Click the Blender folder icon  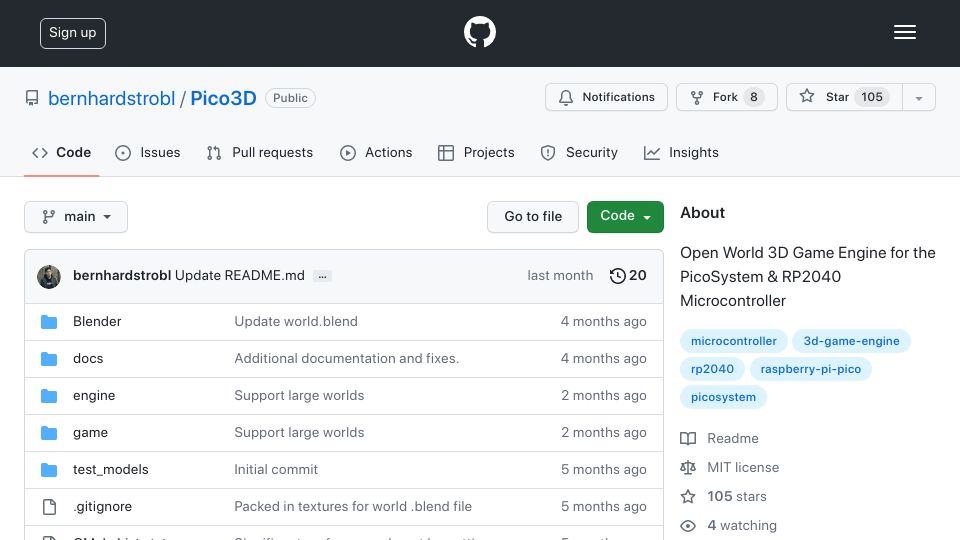point(49,321)
